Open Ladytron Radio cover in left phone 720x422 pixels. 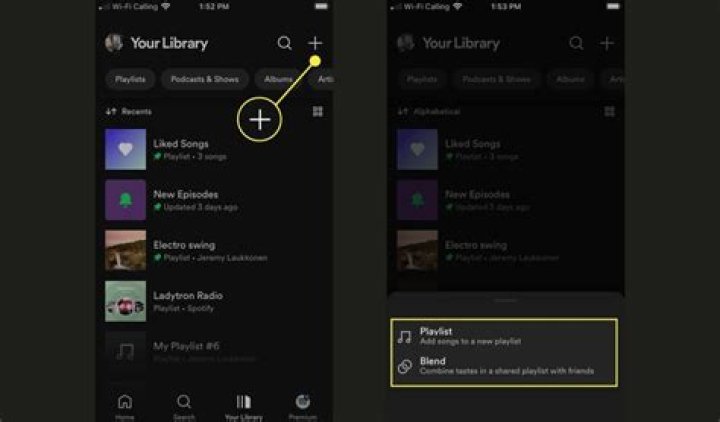[x=125, y=301]
